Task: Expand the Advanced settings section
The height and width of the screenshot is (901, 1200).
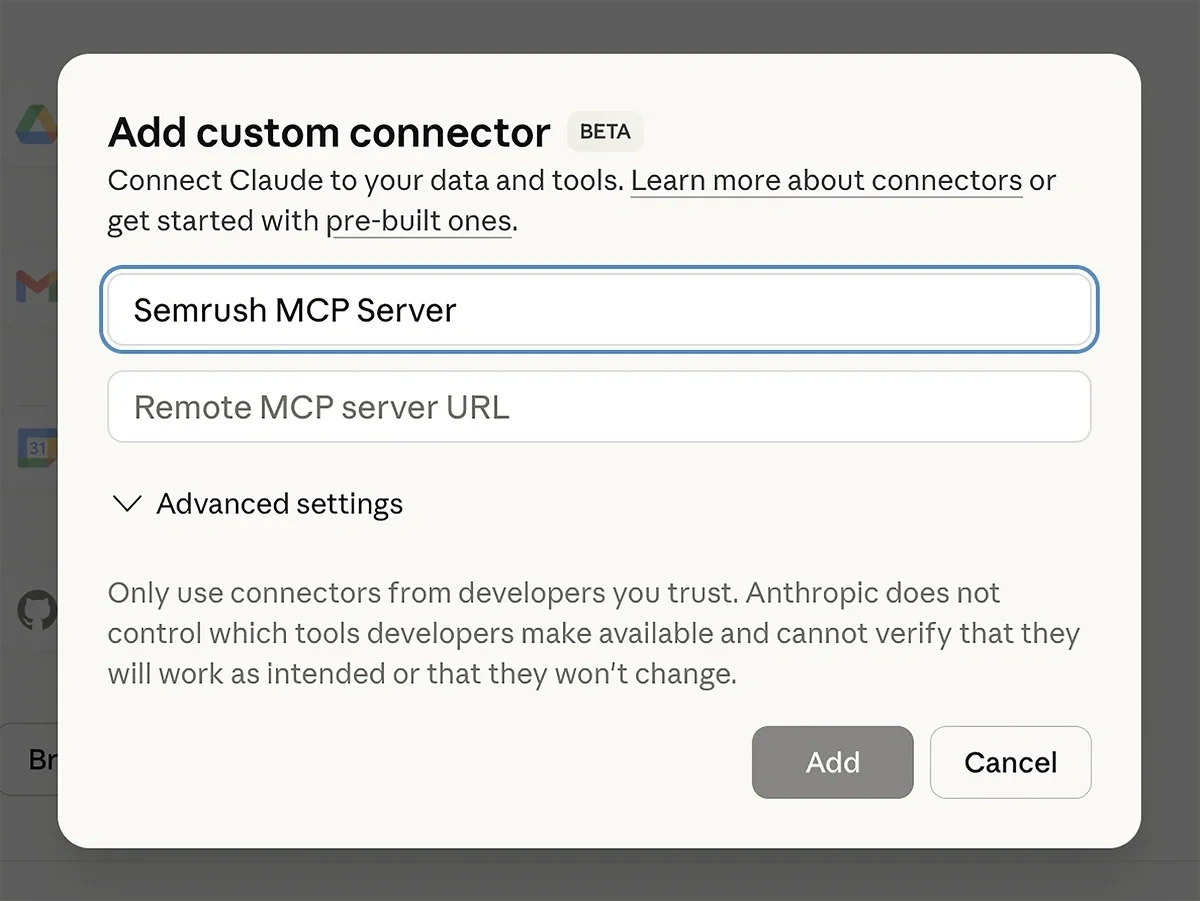Action: click(278, 504)
